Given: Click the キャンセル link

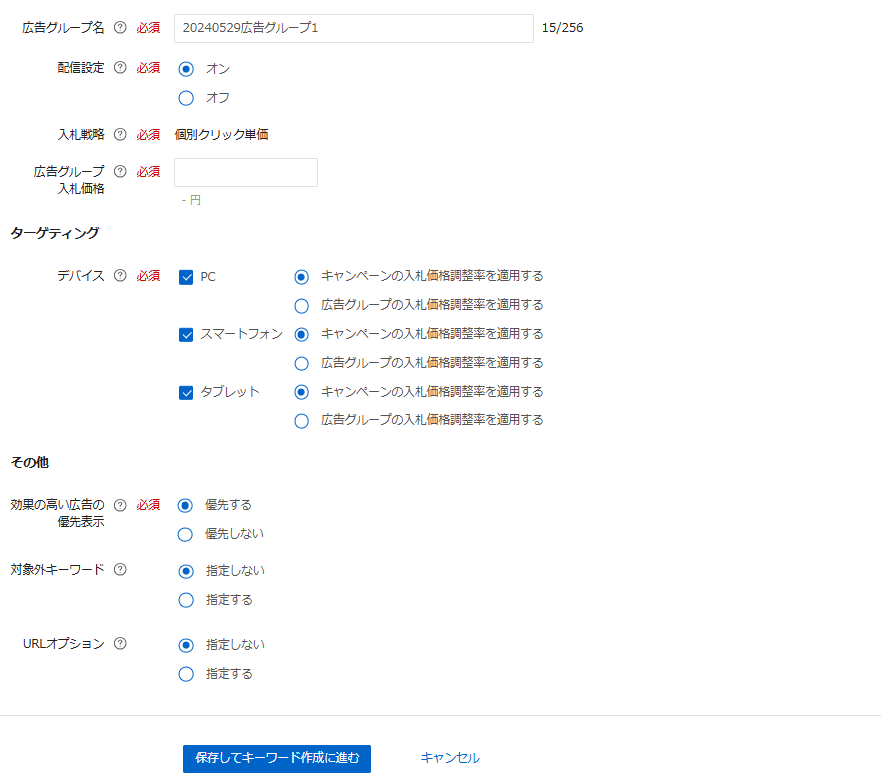Looking at the screenshot, I should [x=450, y=758].
